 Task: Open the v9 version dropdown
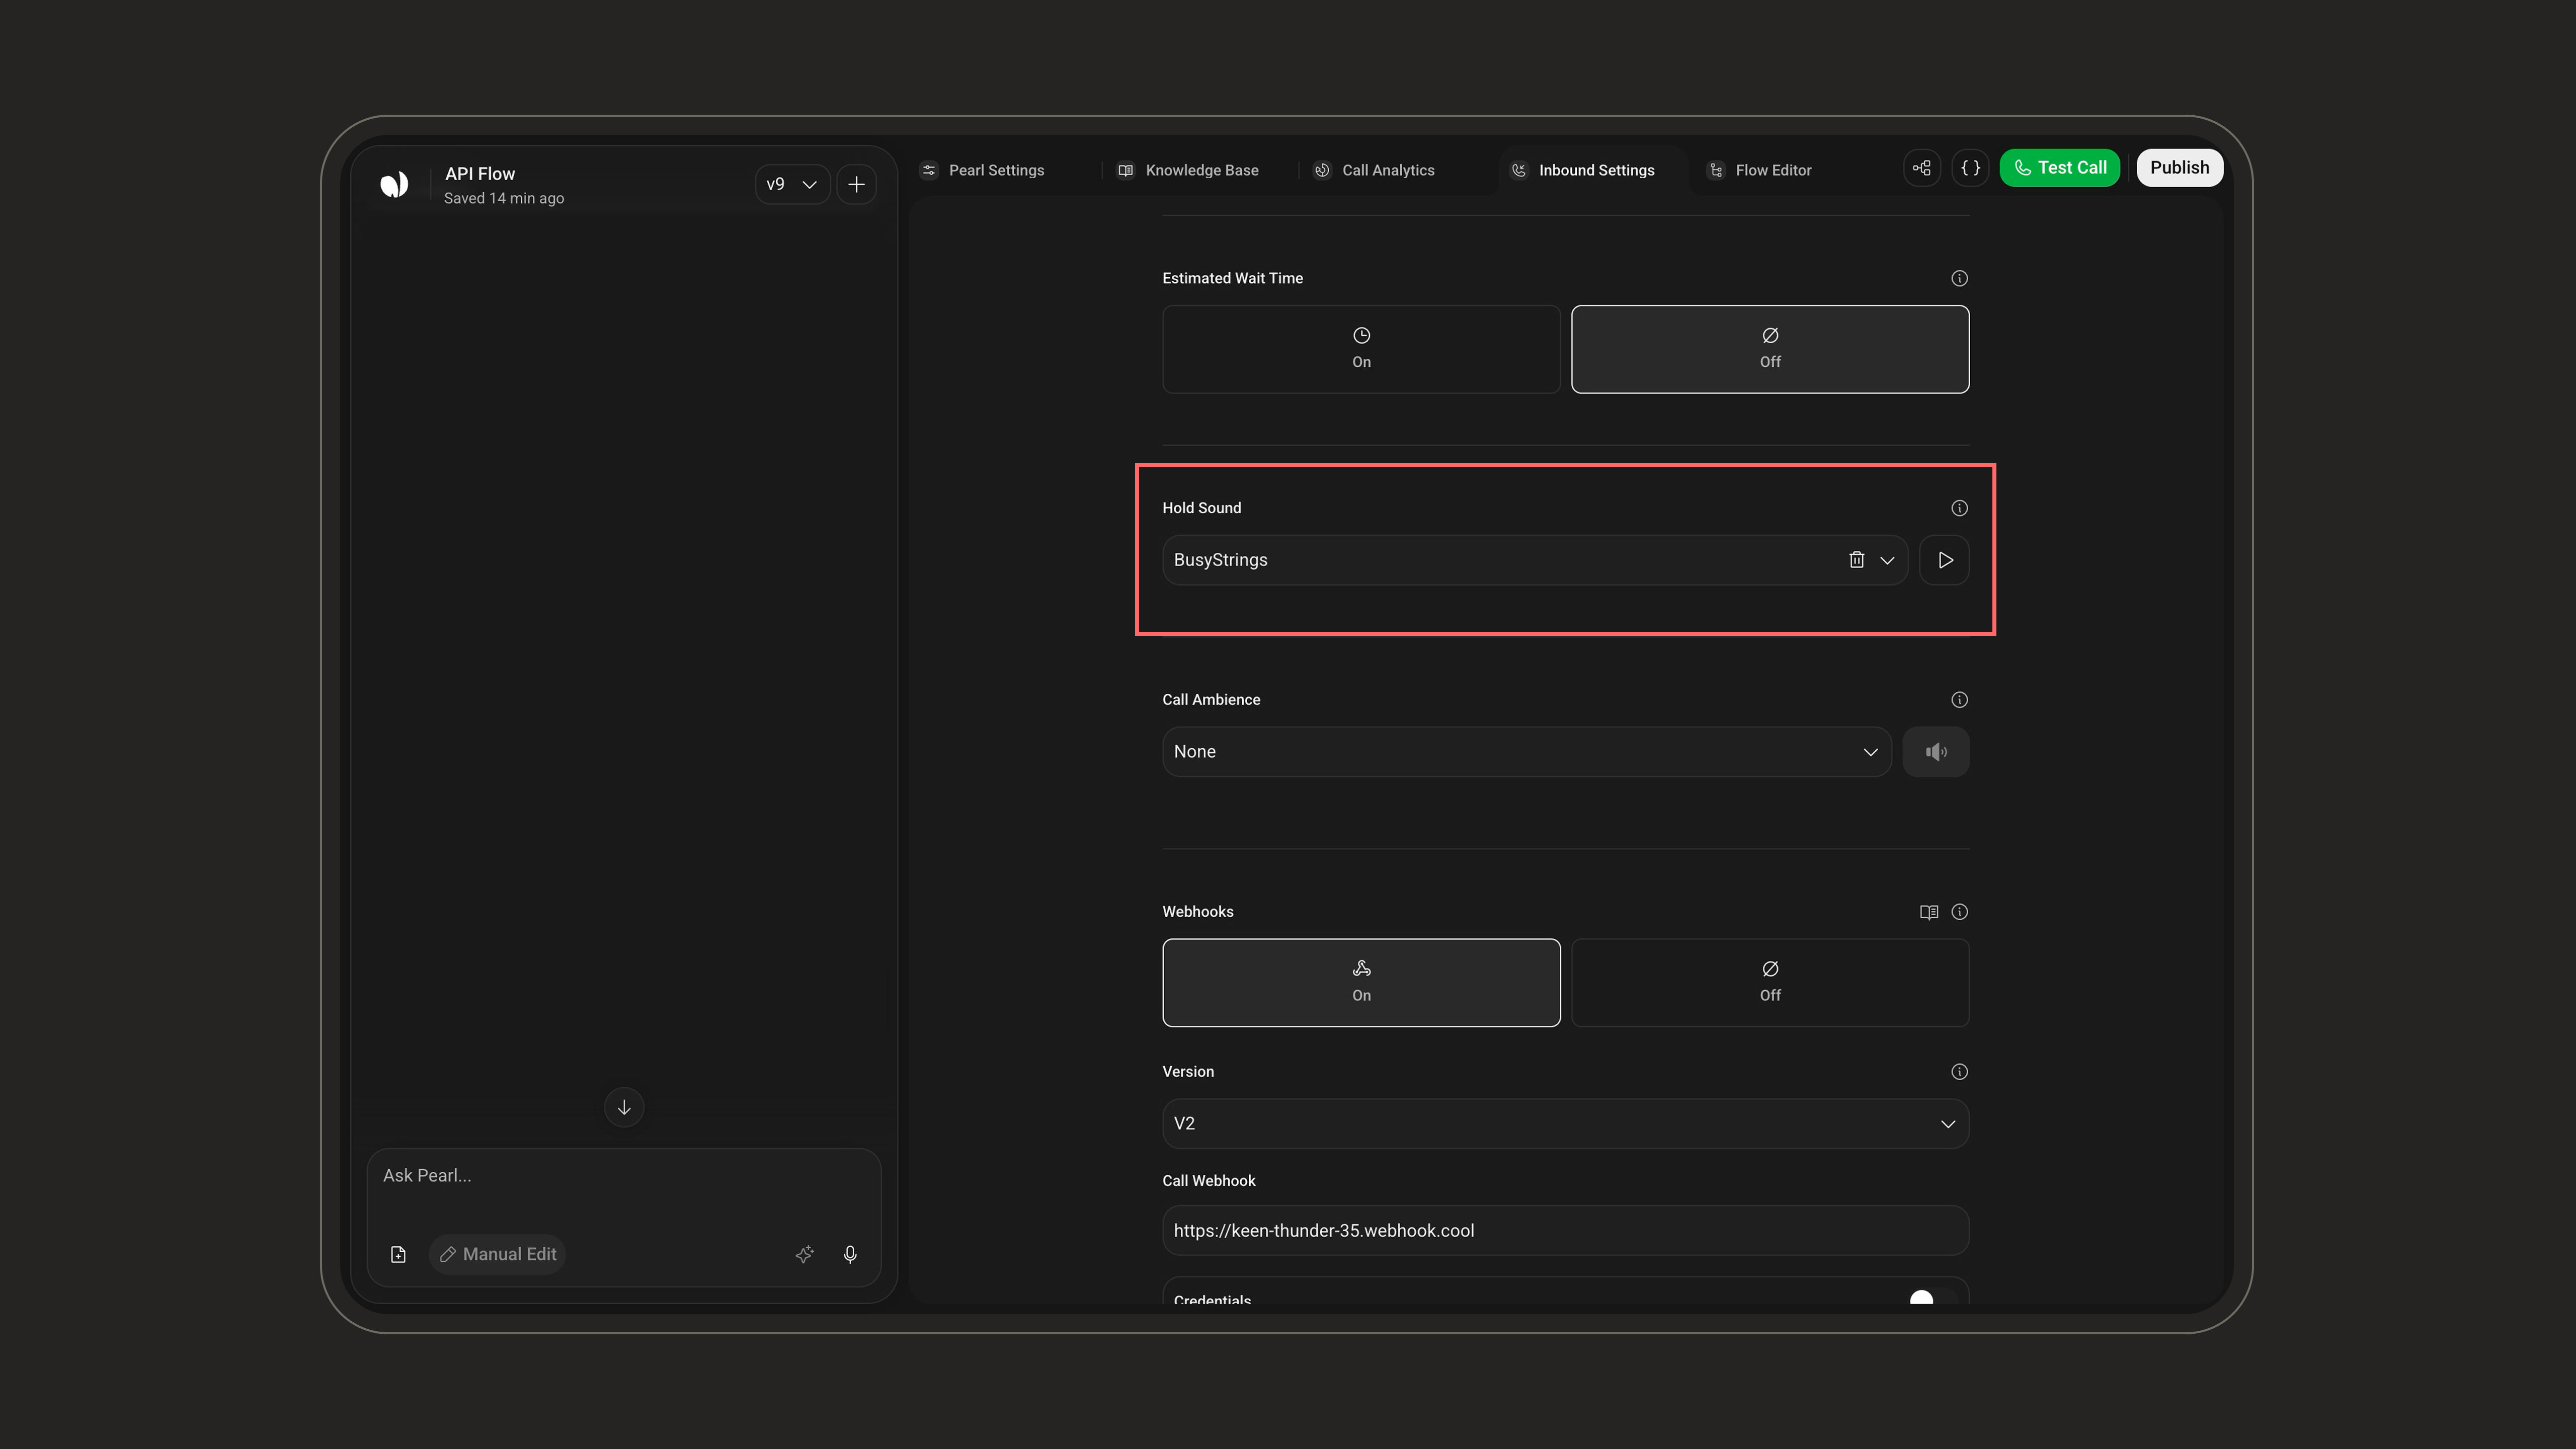pos(792,184)
